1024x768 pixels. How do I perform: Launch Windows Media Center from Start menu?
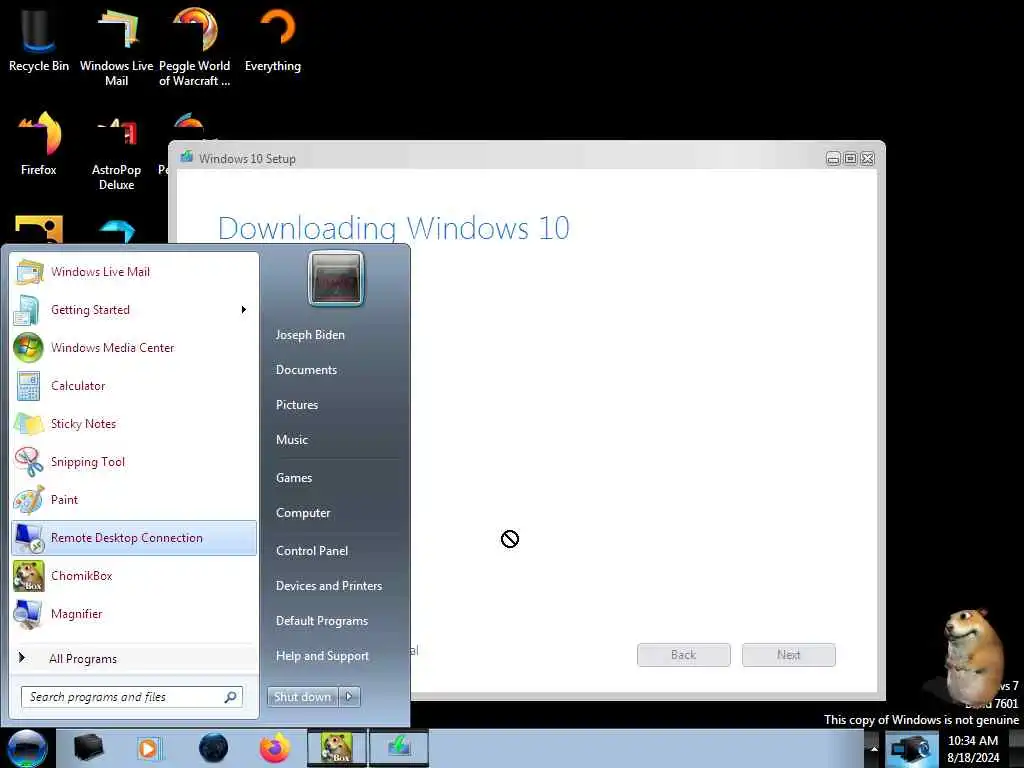click(134, 347)
